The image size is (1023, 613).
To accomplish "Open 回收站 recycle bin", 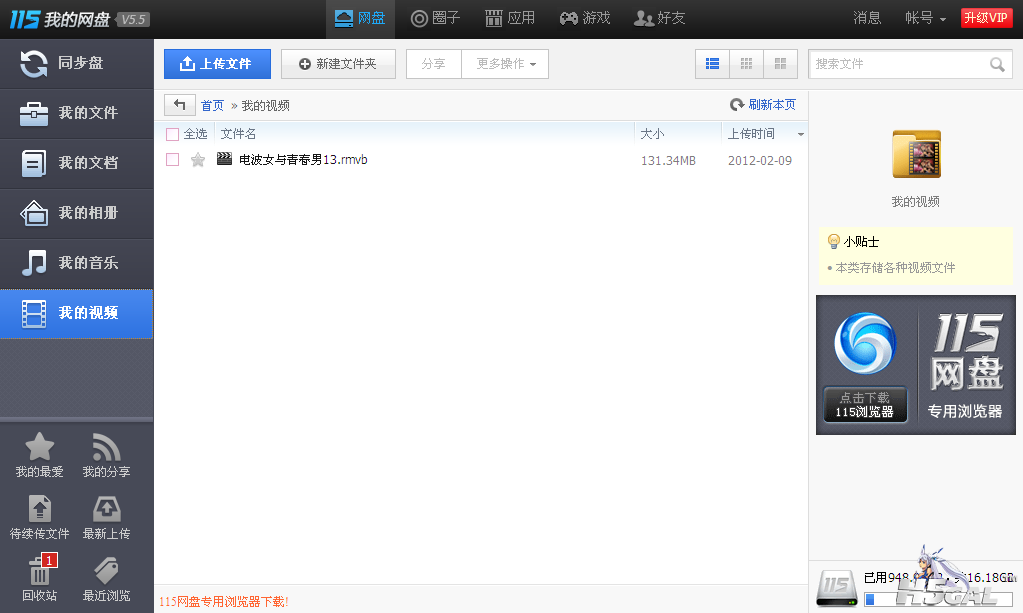I will tap(39, 578).
